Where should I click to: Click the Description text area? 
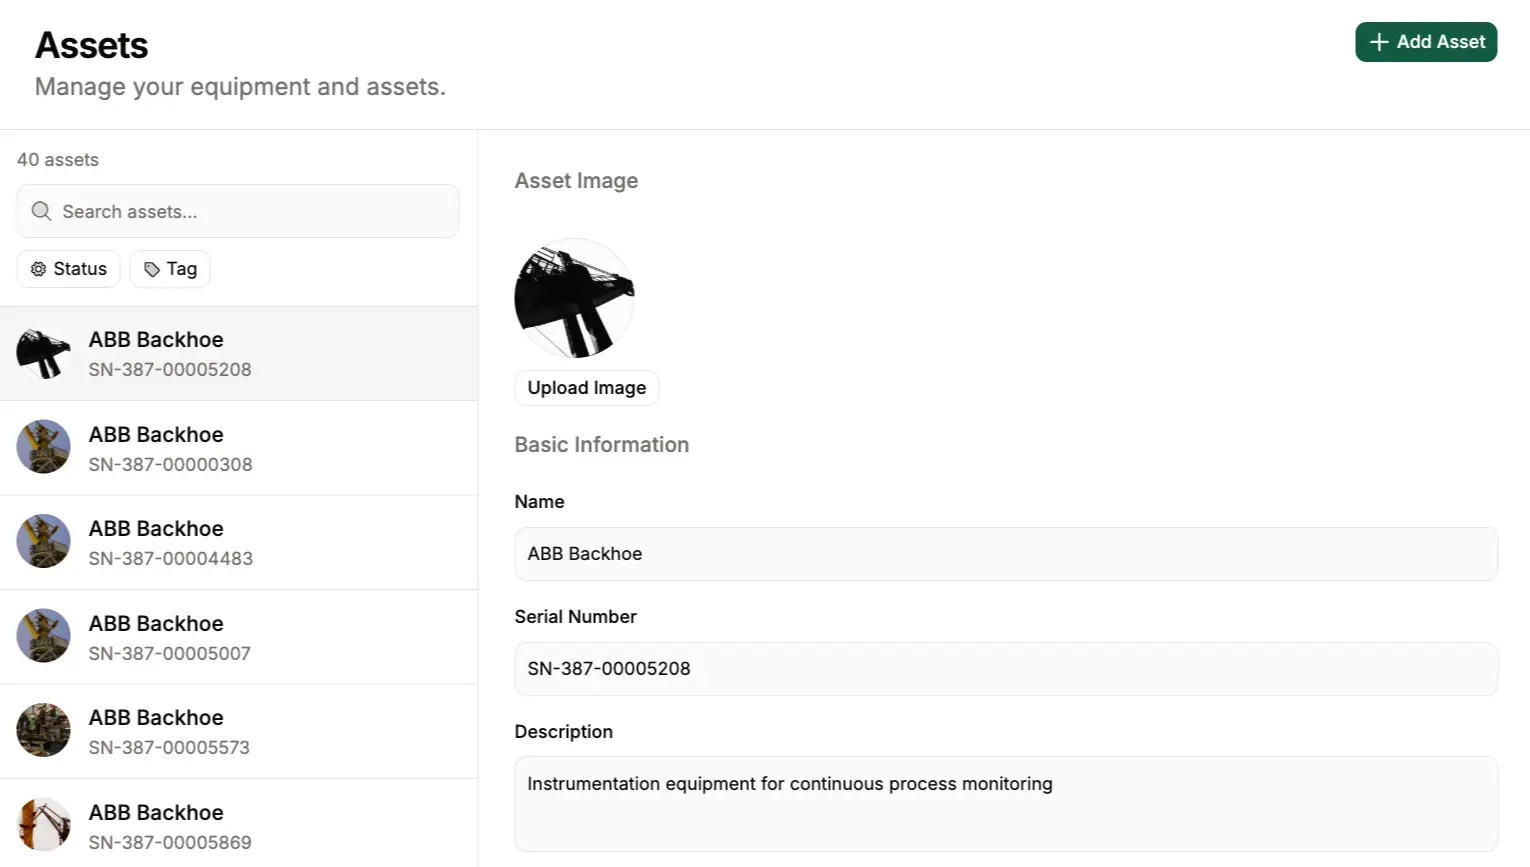[x=1005, y=804]
